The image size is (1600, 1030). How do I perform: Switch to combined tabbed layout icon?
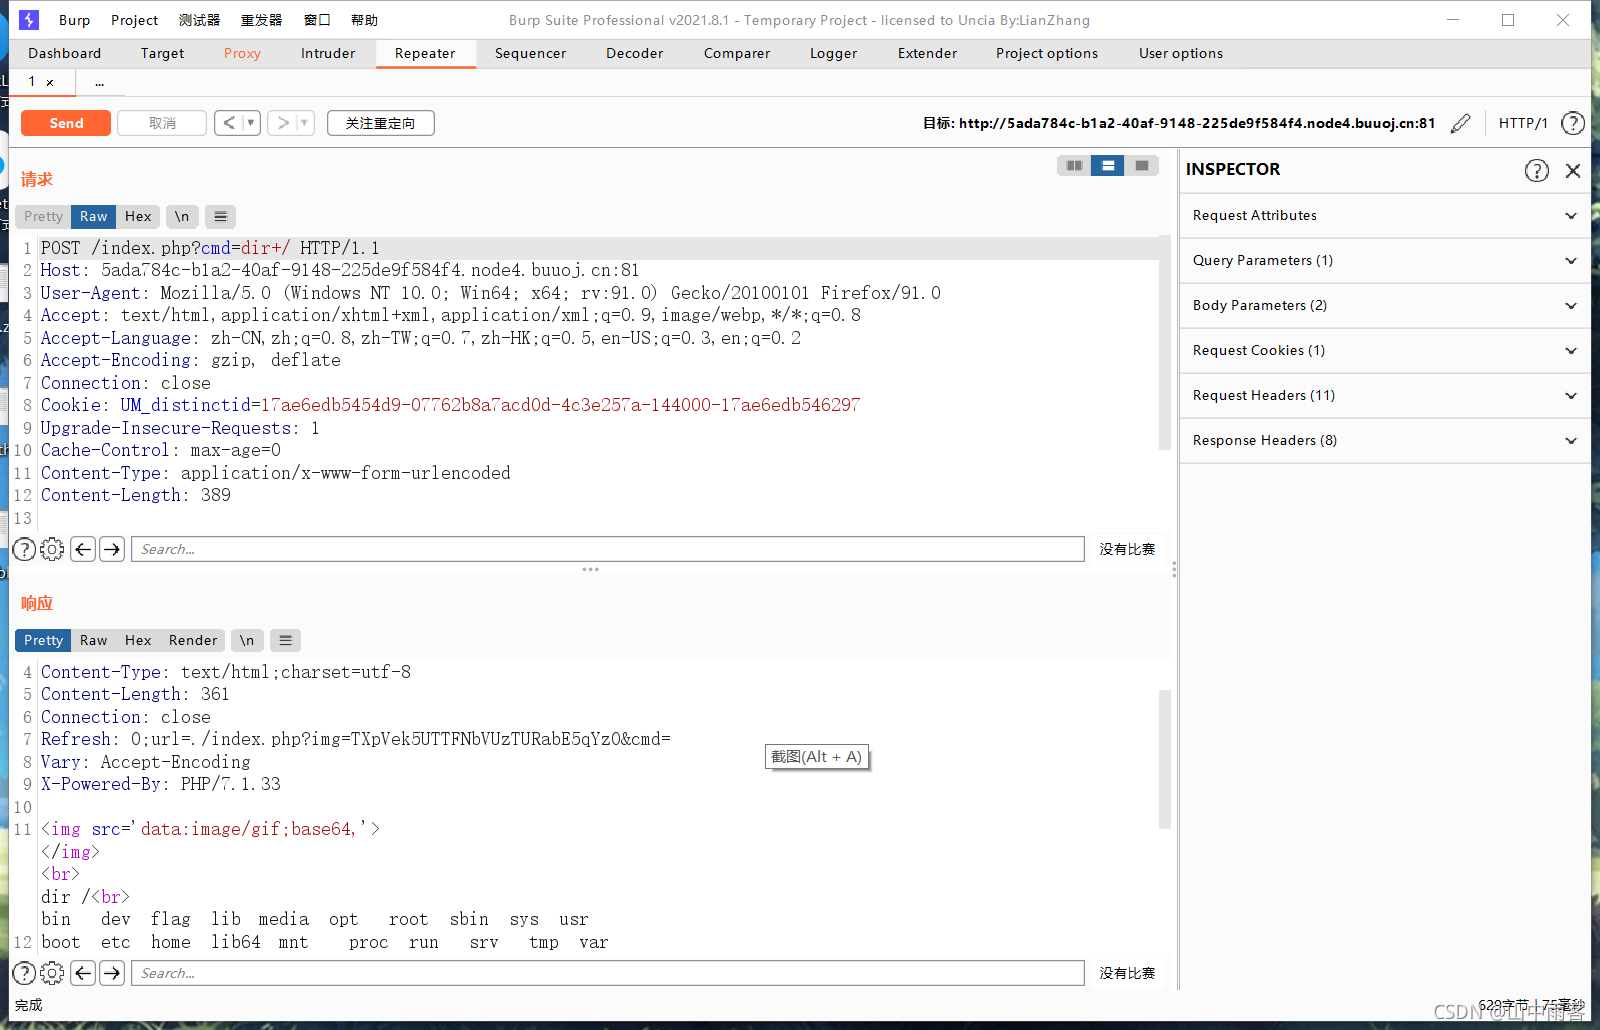coord(1142,166)
